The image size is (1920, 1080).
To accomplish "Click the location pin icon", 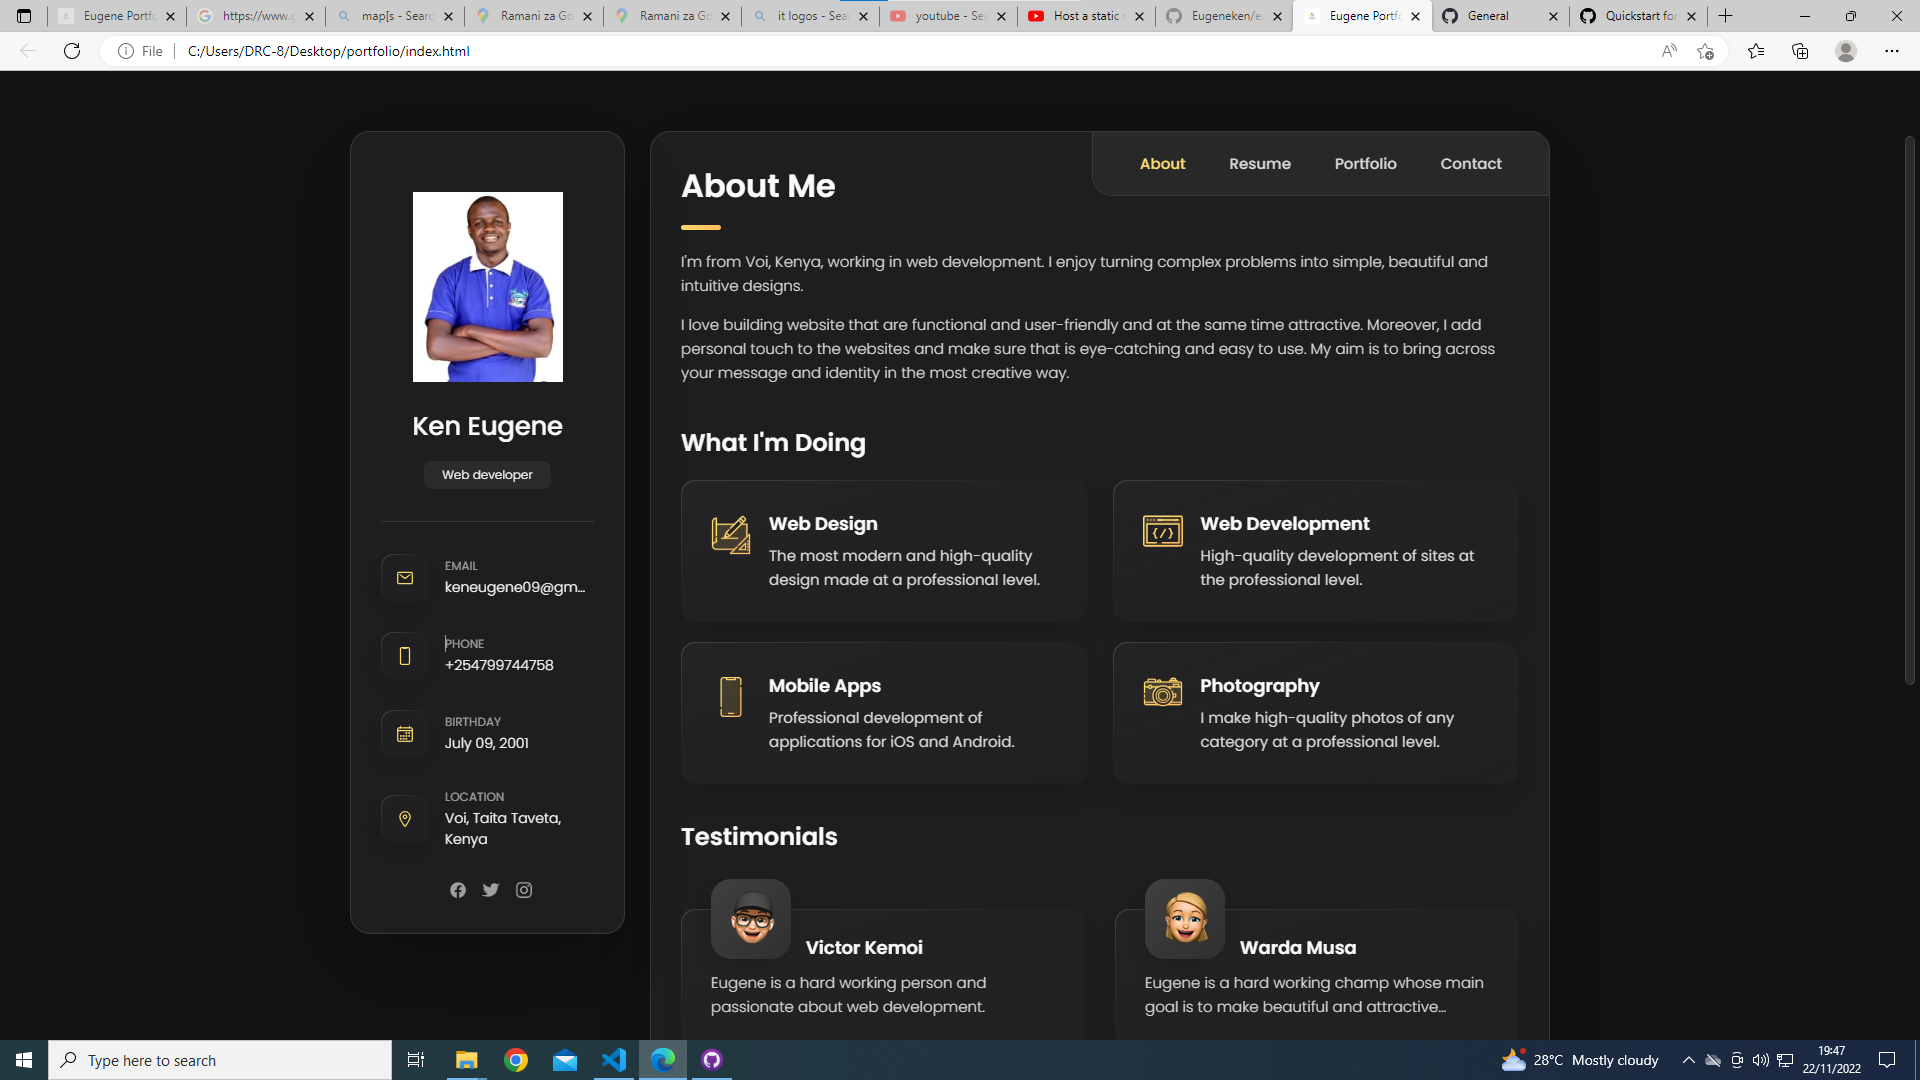I will [405, 819].
